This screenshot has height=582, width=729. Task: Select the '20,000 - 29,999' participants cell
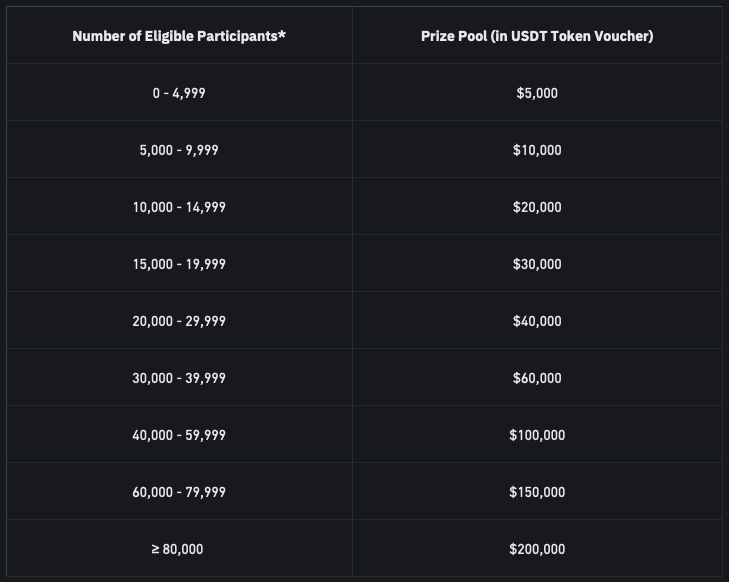179,321
